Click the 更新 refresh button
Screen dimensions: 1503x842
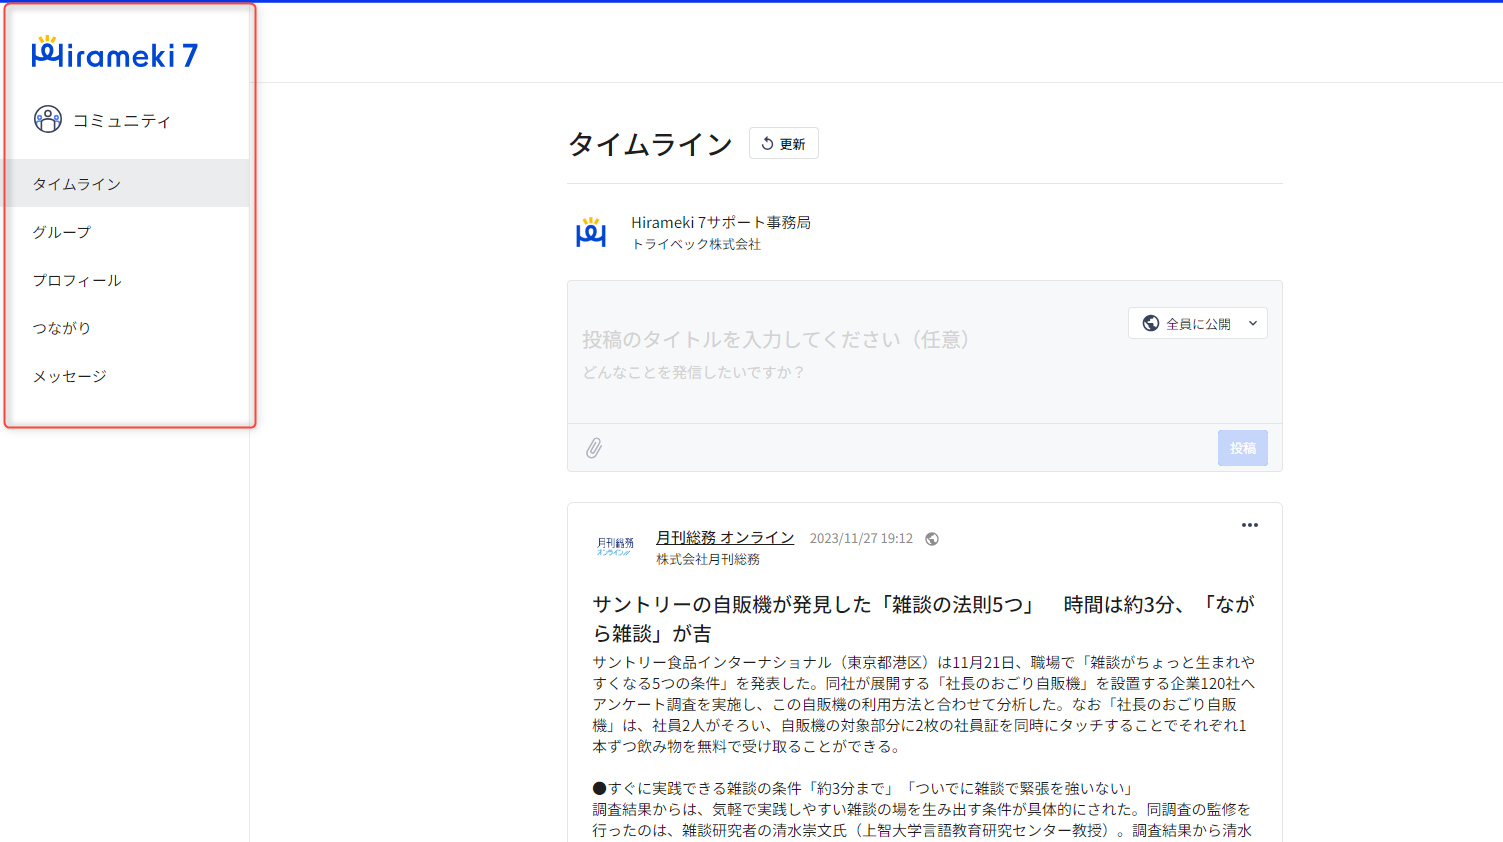(784, 144)
